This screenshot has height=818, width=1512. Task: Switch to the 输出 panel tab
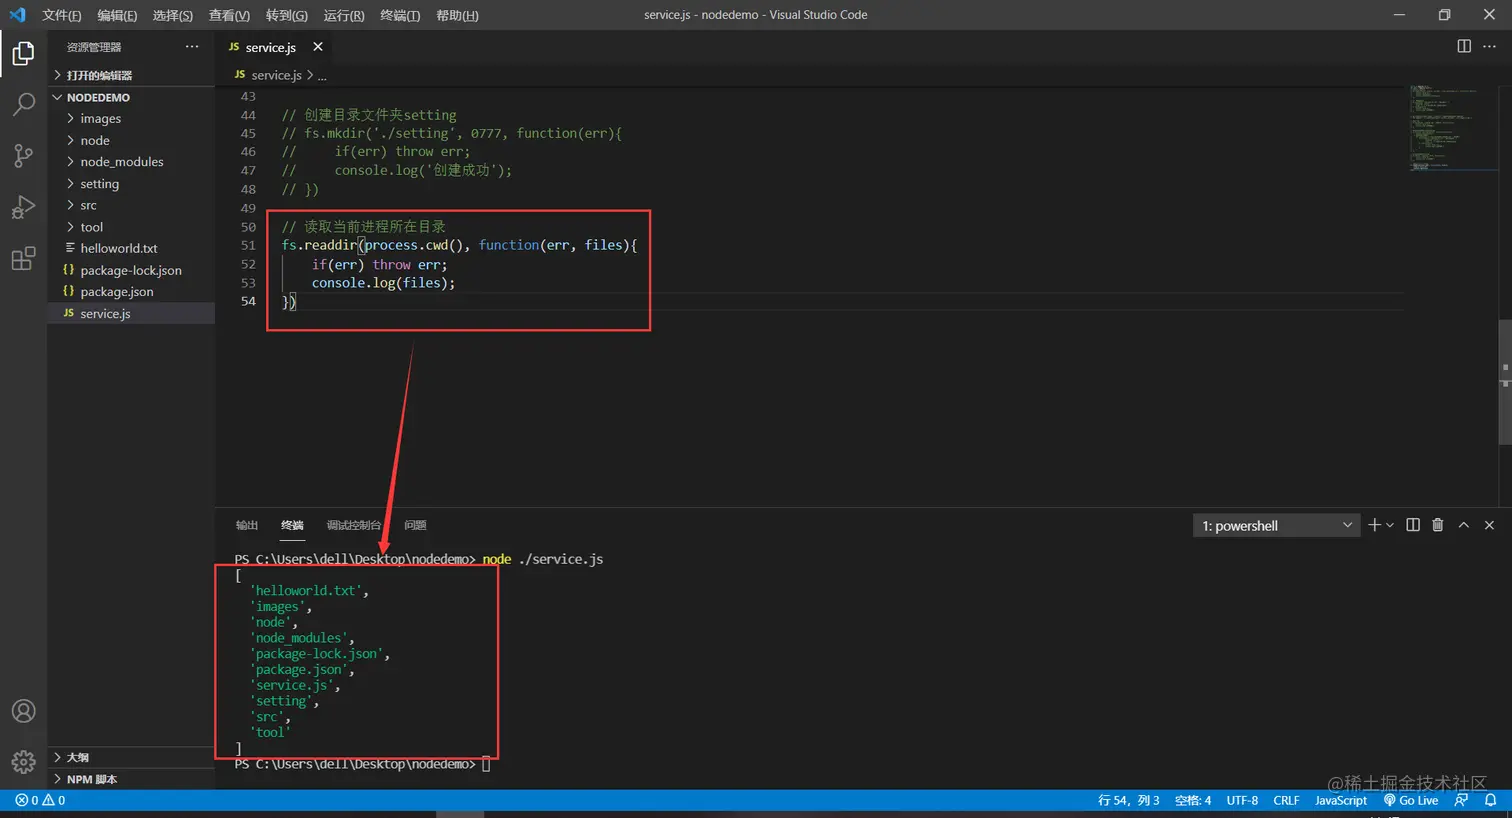point(247,525)
